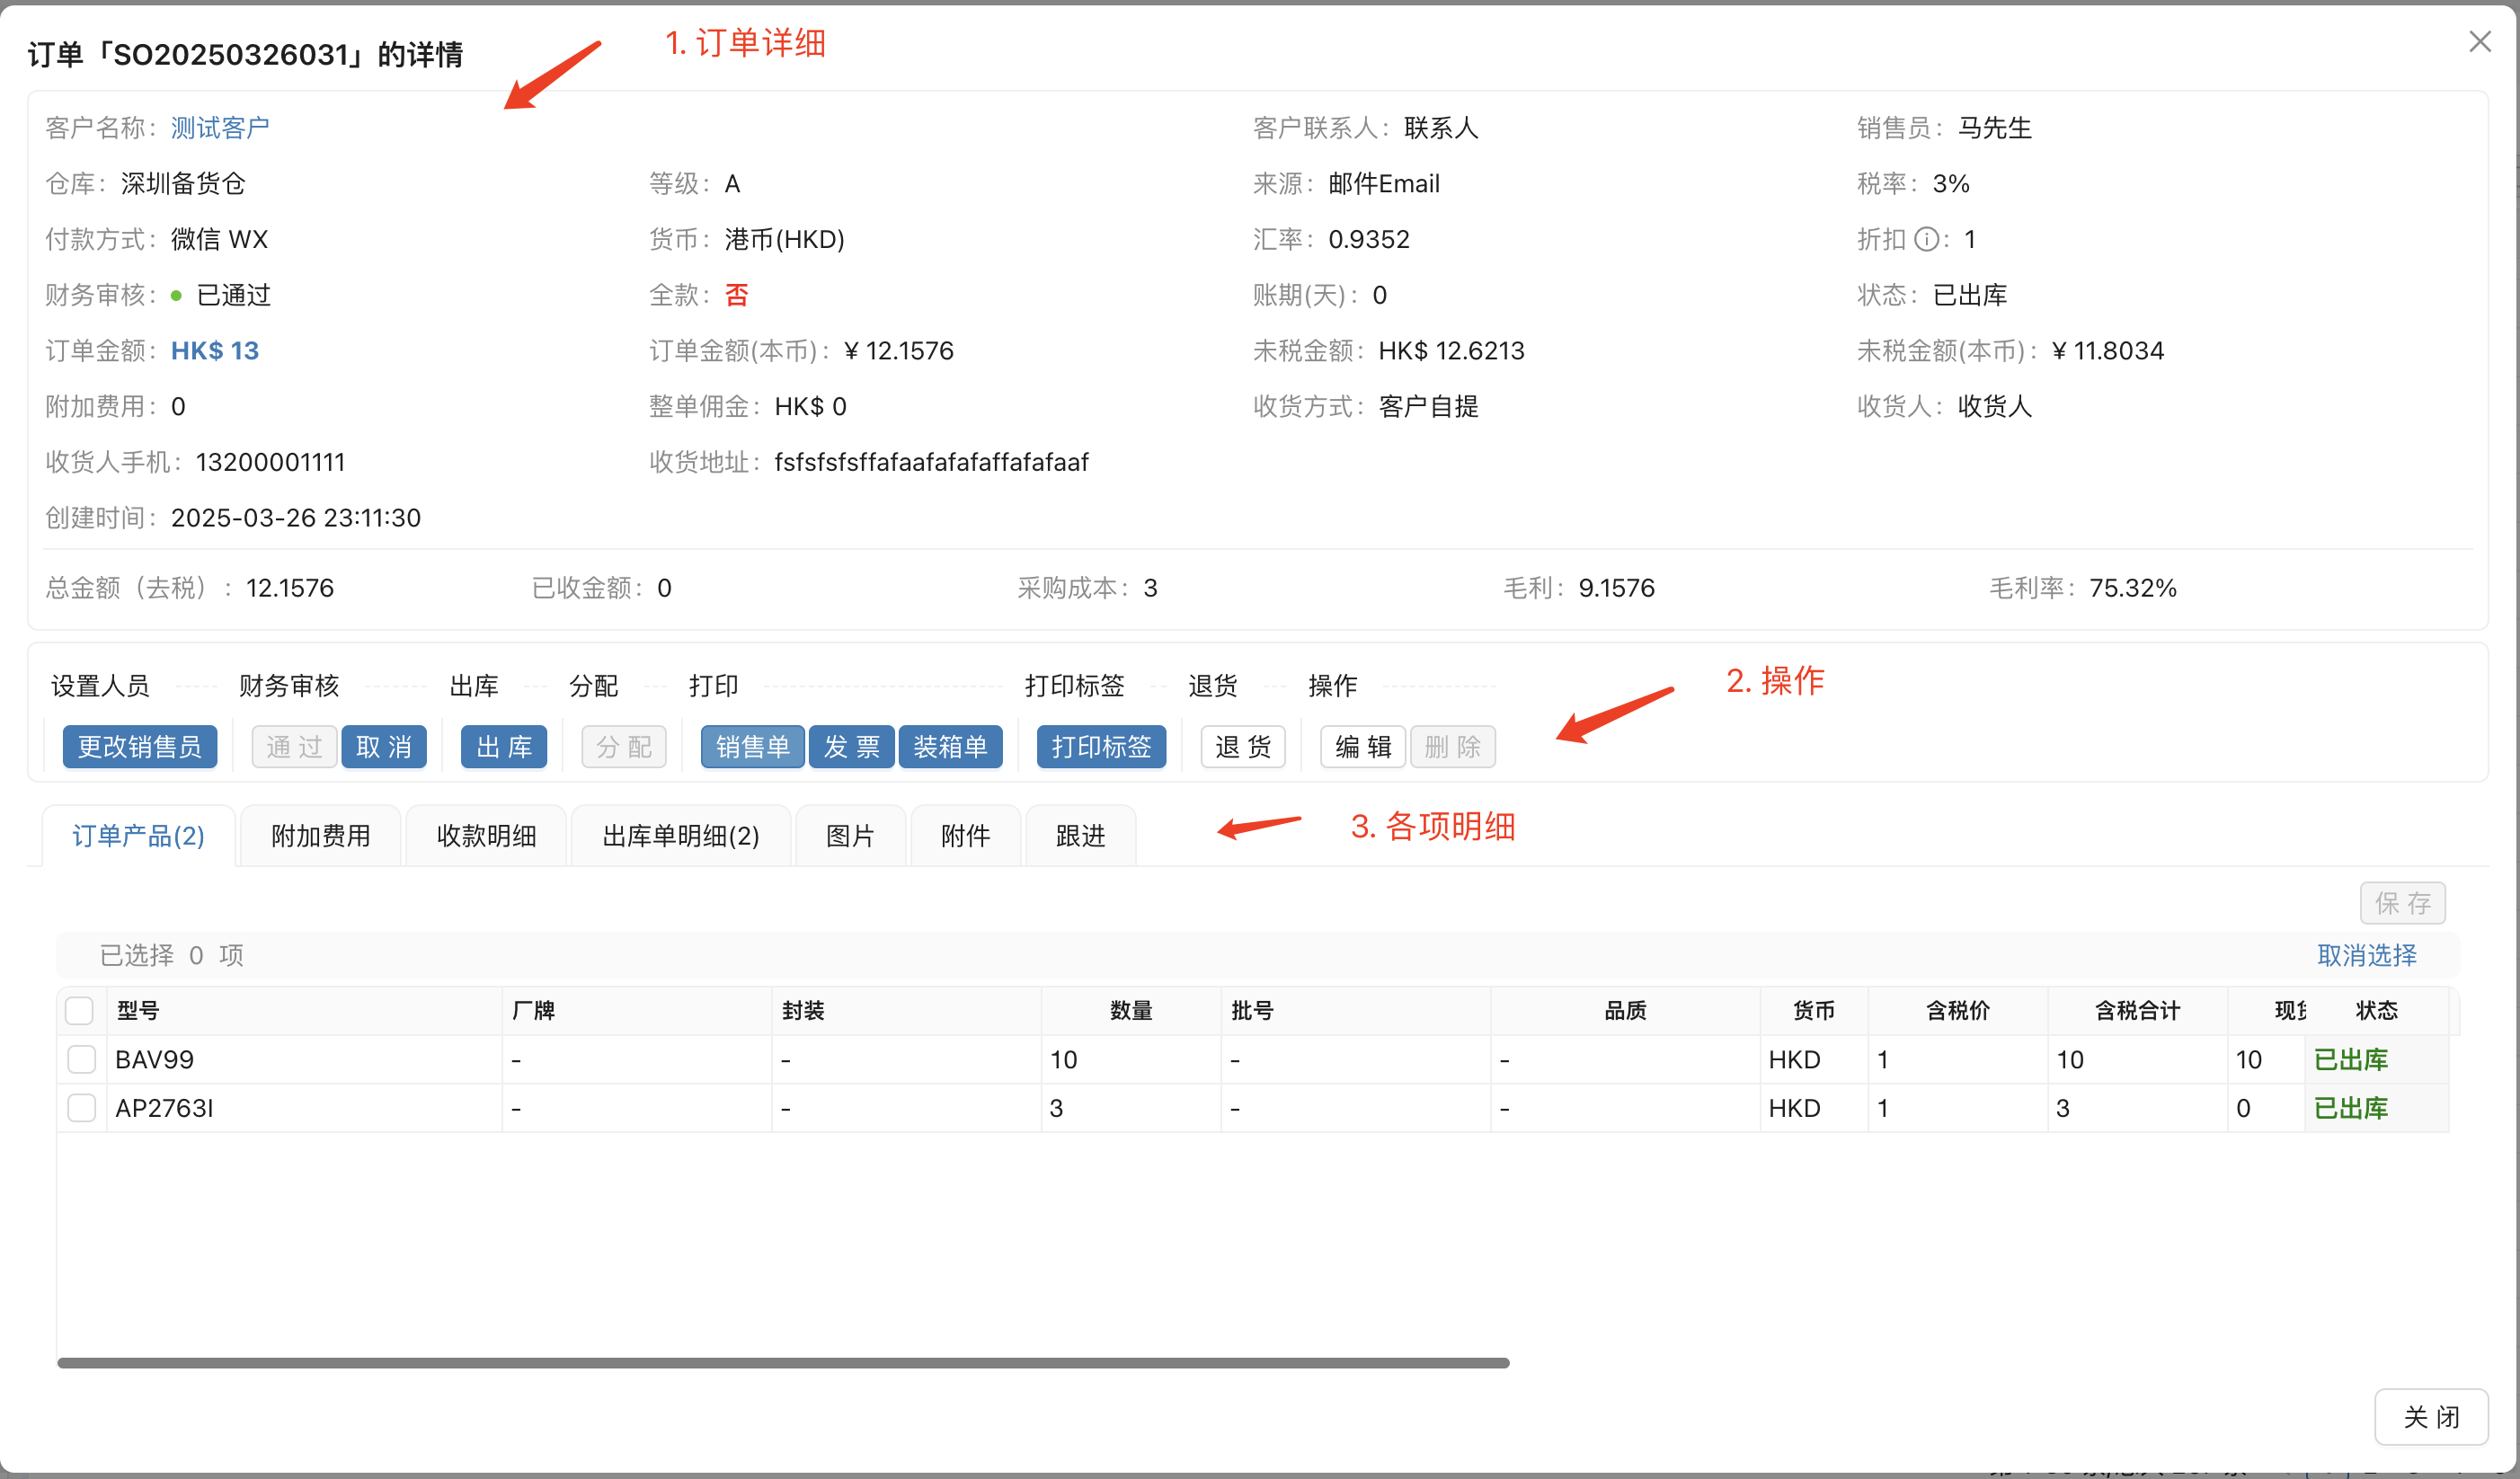The width and height of the screenshot is (2520, 1479).
Task: Open the 出库单明细(2) tab
Action: coord(681,835)
